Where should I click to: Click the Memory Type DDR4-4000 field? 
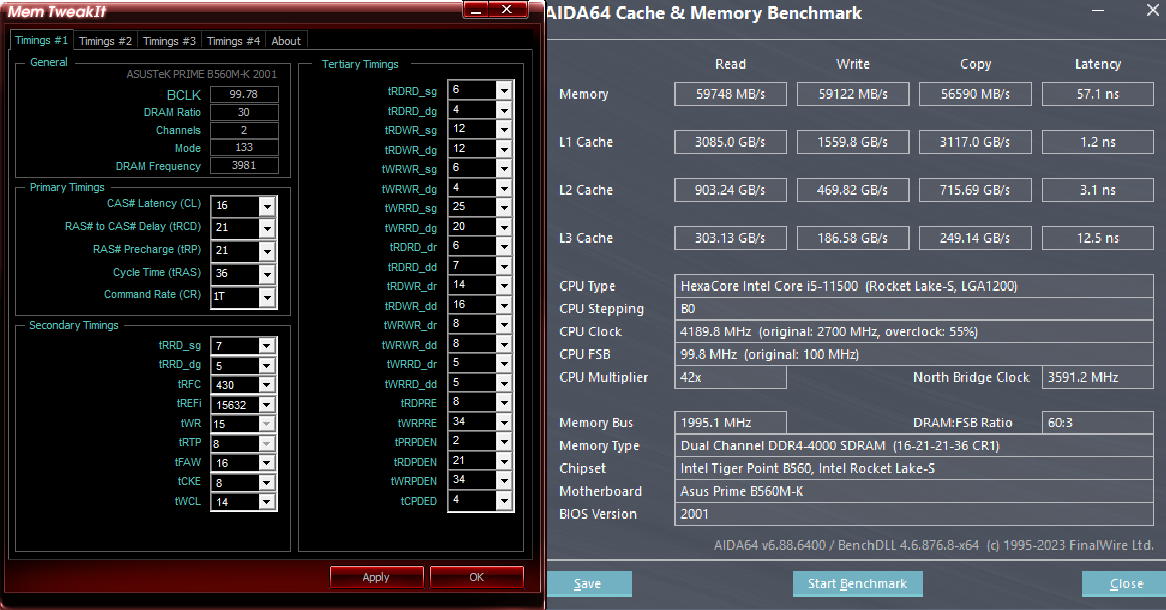click(x=914, y=446)
